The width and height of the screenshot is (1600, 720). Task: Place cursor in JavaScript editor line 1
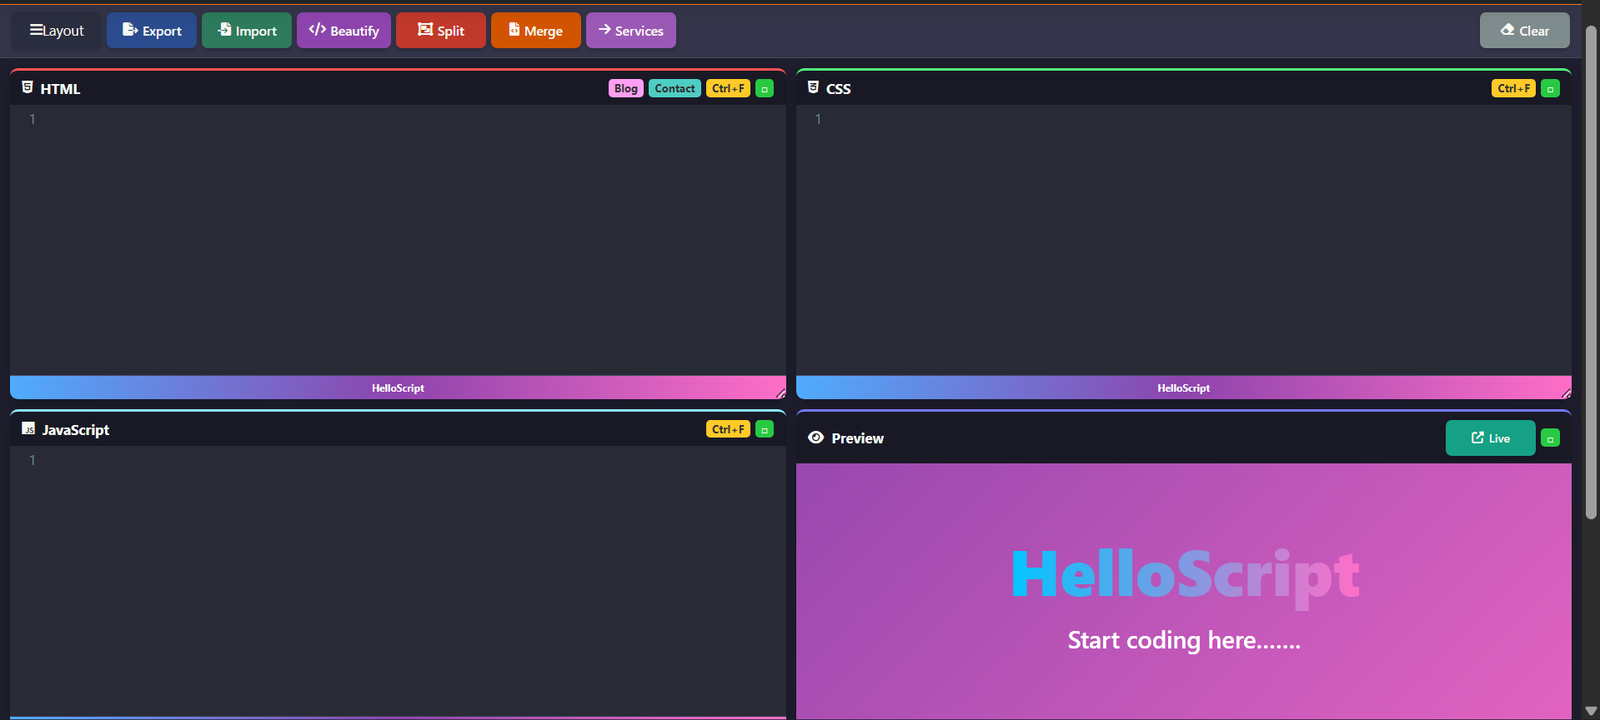coord(410,460)
